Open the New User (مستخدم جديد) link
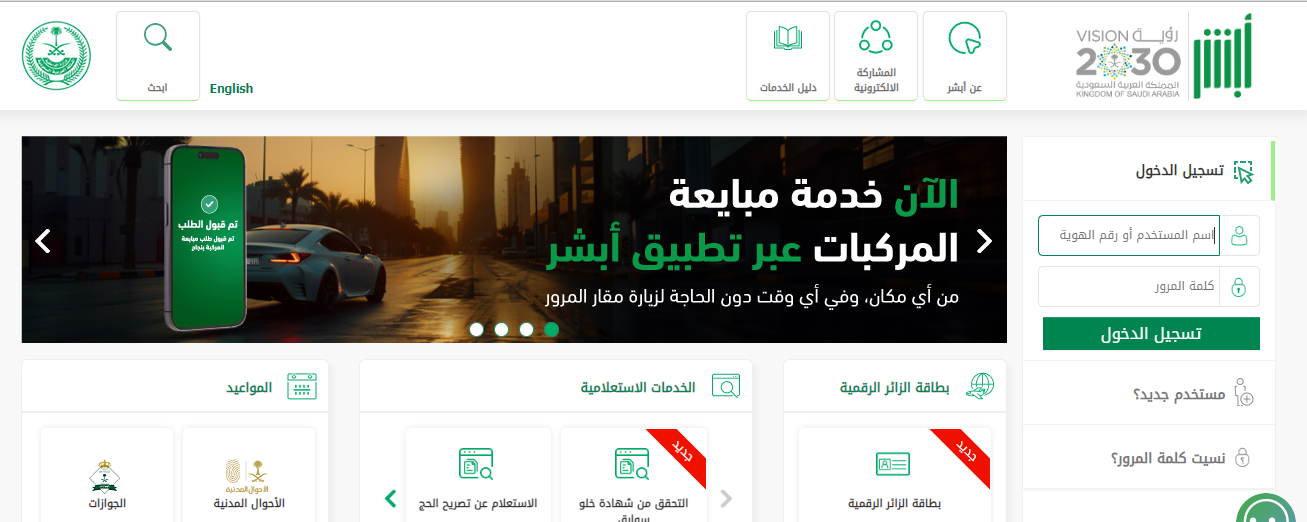The height and width of the screenshot is (522, 1307). (1180, 394)
